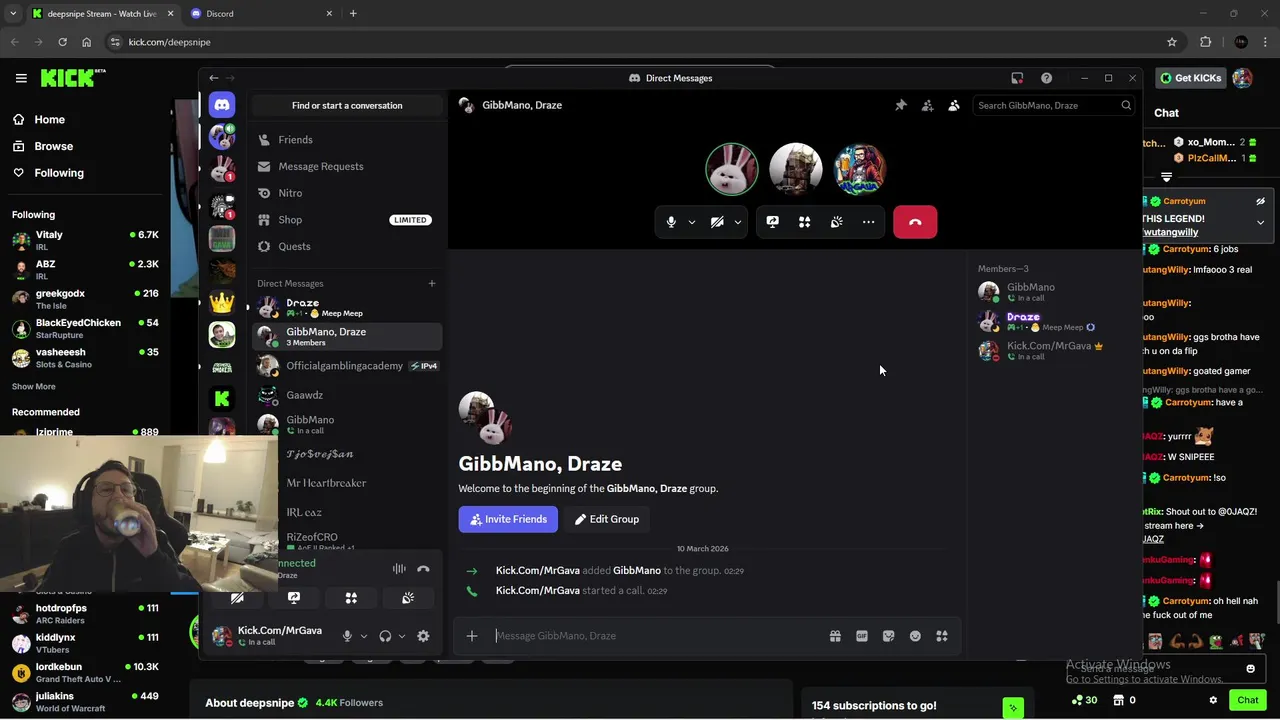Turn on camera in voice panel
This screenshot has width=1280, height=720.
click(x=237, y=598)
